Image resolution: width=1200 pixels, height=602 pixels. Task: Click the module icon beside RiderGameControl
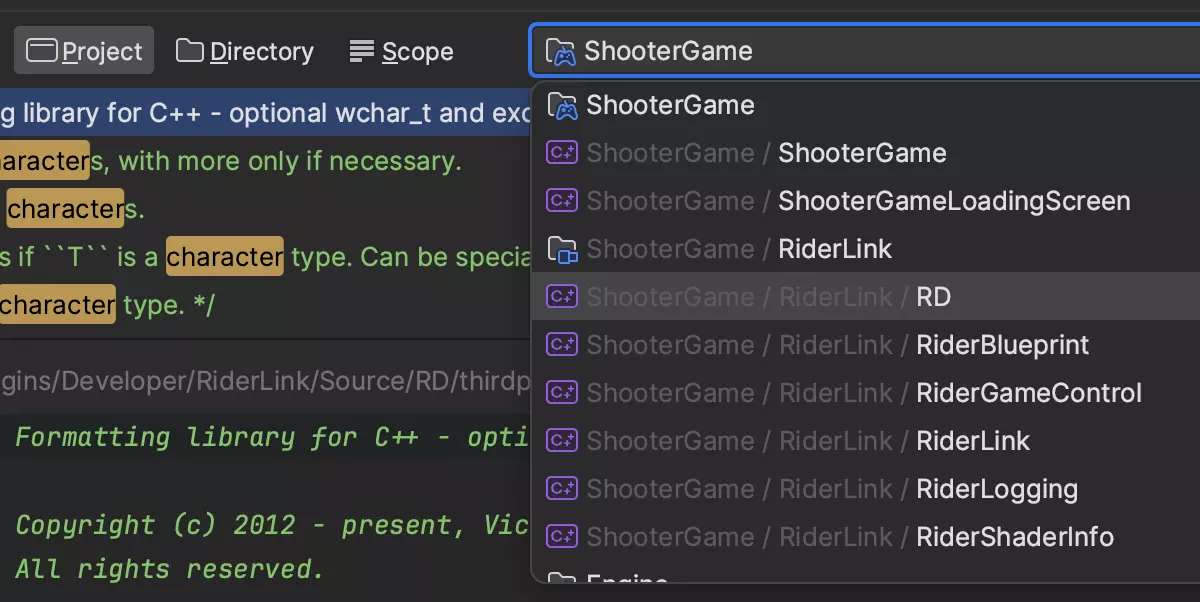tap(562, 393)
